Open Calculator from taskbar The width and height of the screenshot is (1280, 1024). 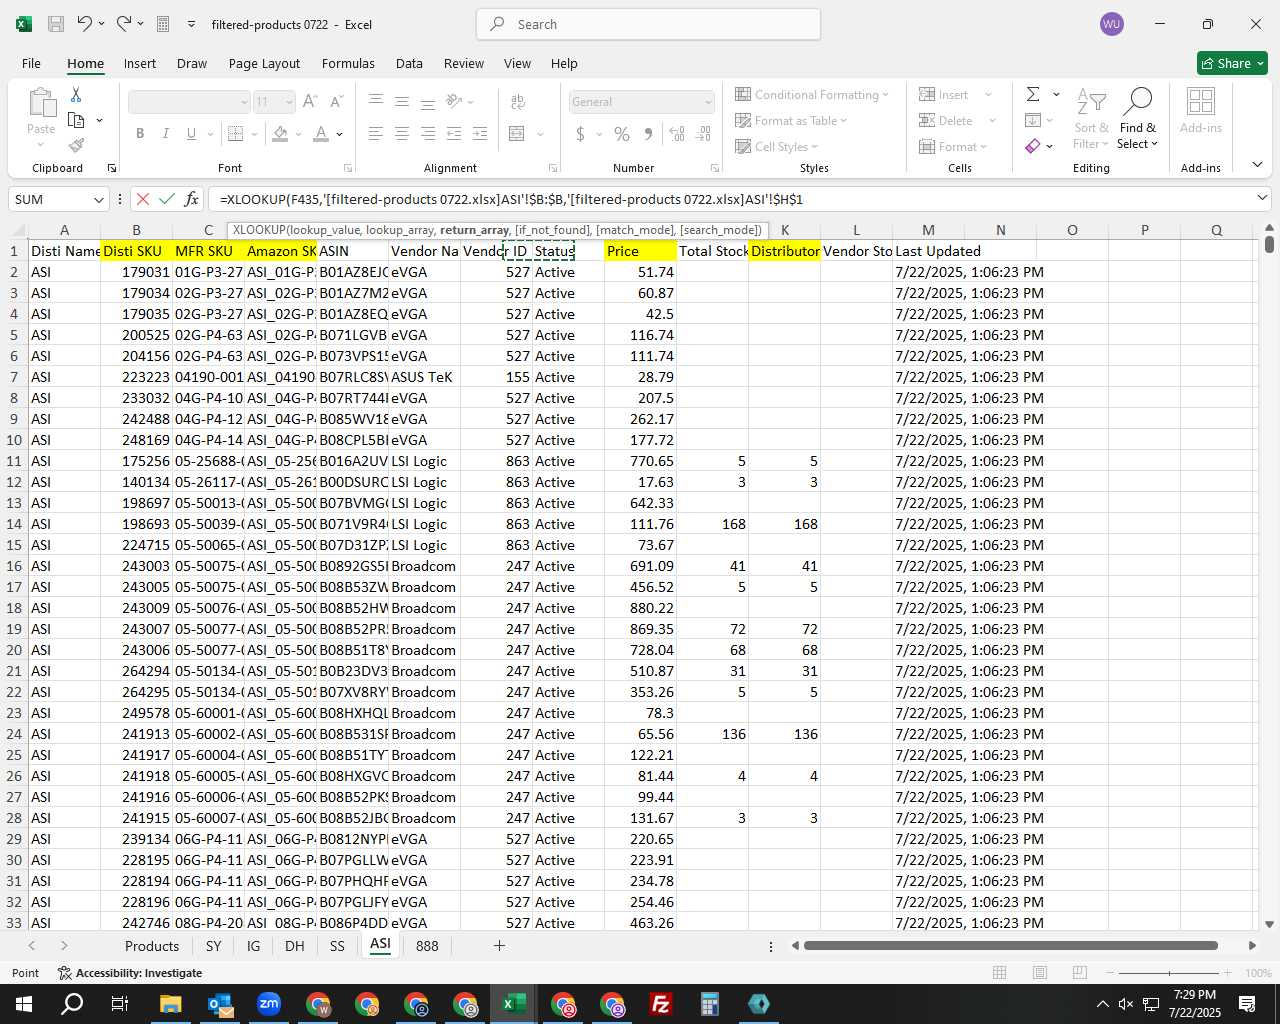[710, 1004]
